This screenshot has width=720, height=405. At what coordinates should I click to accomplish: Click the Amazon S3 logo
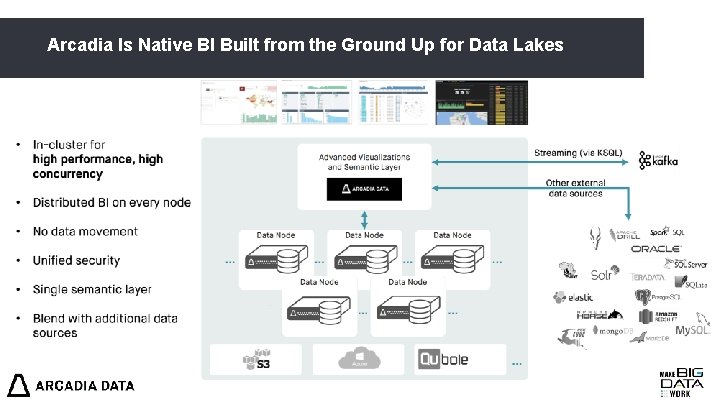[x=256, y=360]
